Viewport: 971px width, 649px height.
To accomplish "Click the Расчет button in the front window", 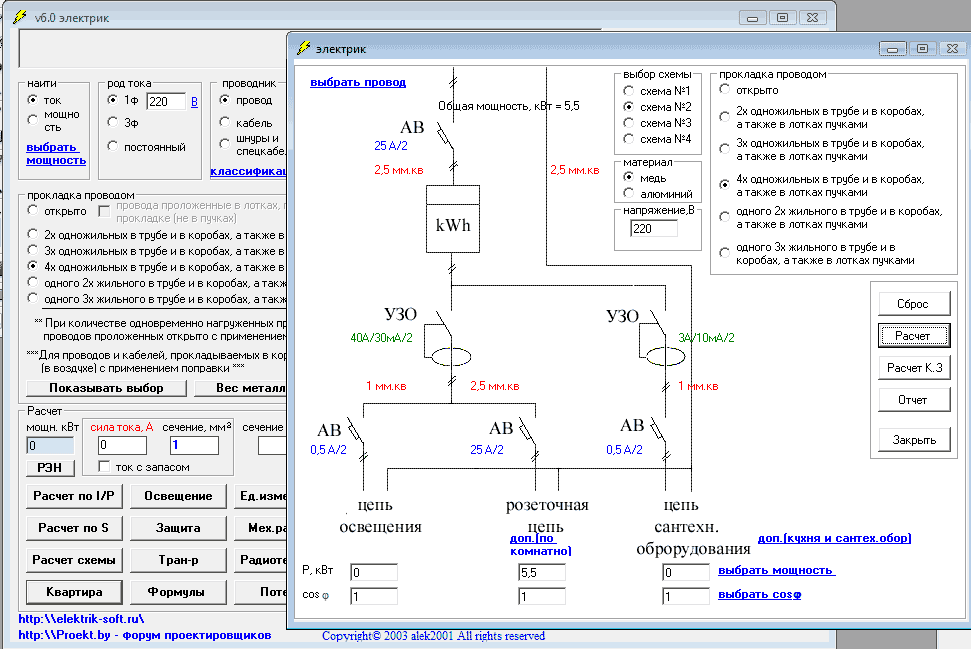I will (x=912, y=336).
